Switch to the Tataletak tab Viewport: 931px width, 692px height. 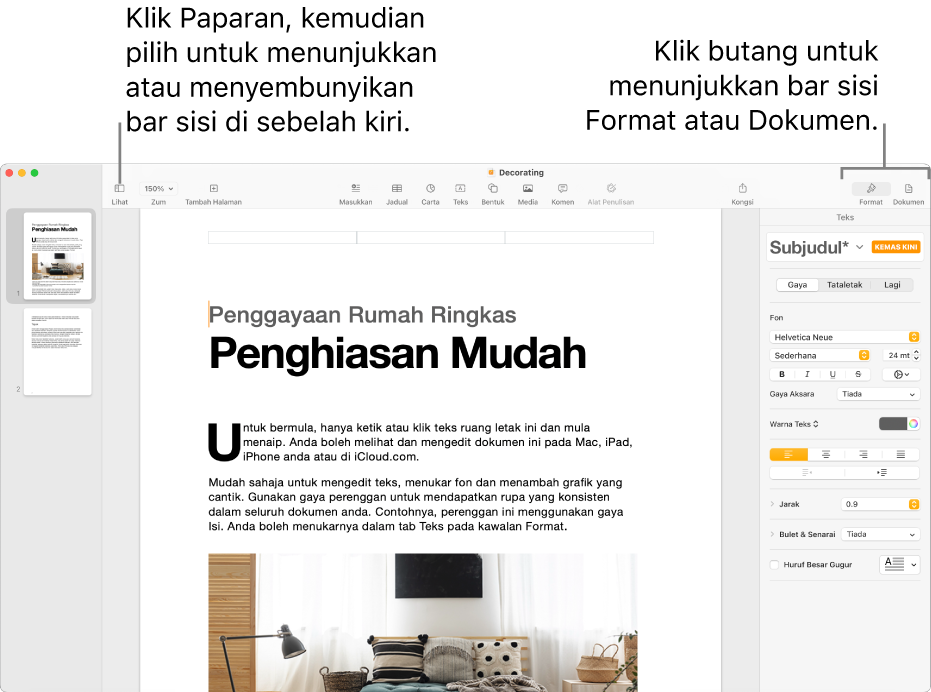pos(844,285)
